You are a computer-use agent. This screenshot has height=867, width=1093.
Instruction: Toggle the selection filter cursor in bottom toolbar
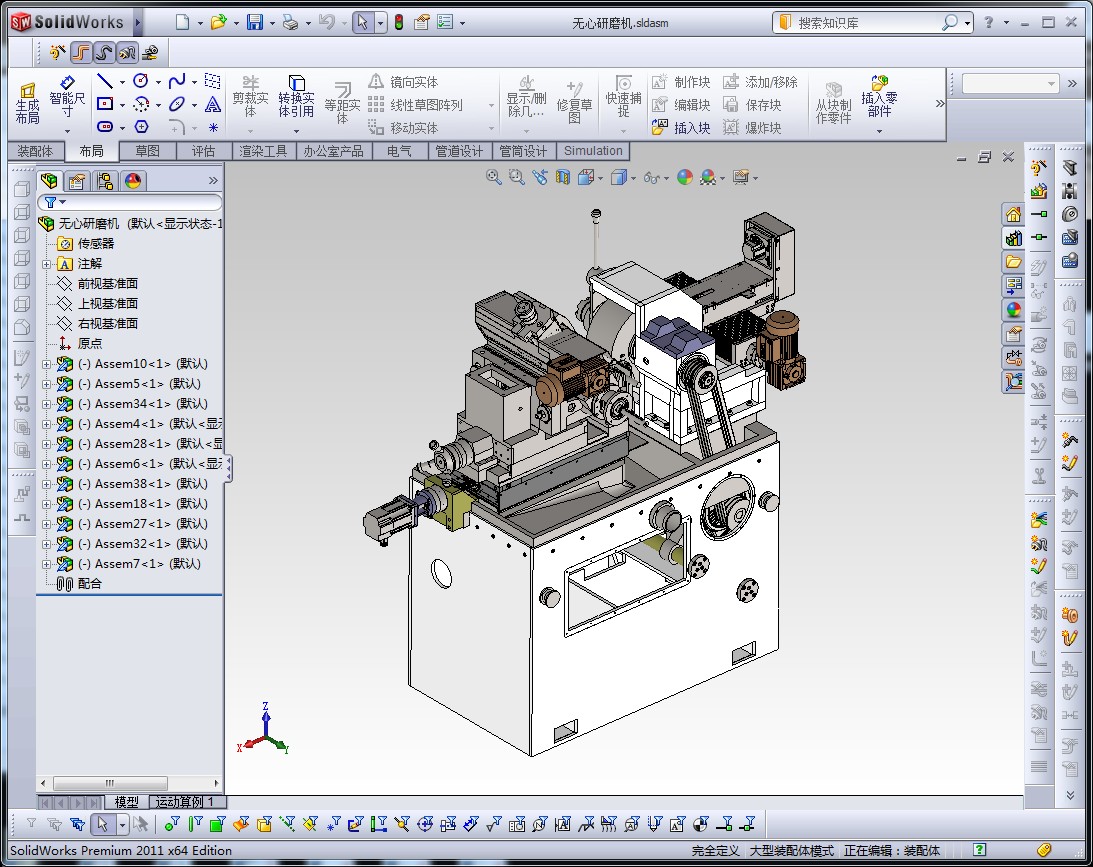click(x=101, y=824)
